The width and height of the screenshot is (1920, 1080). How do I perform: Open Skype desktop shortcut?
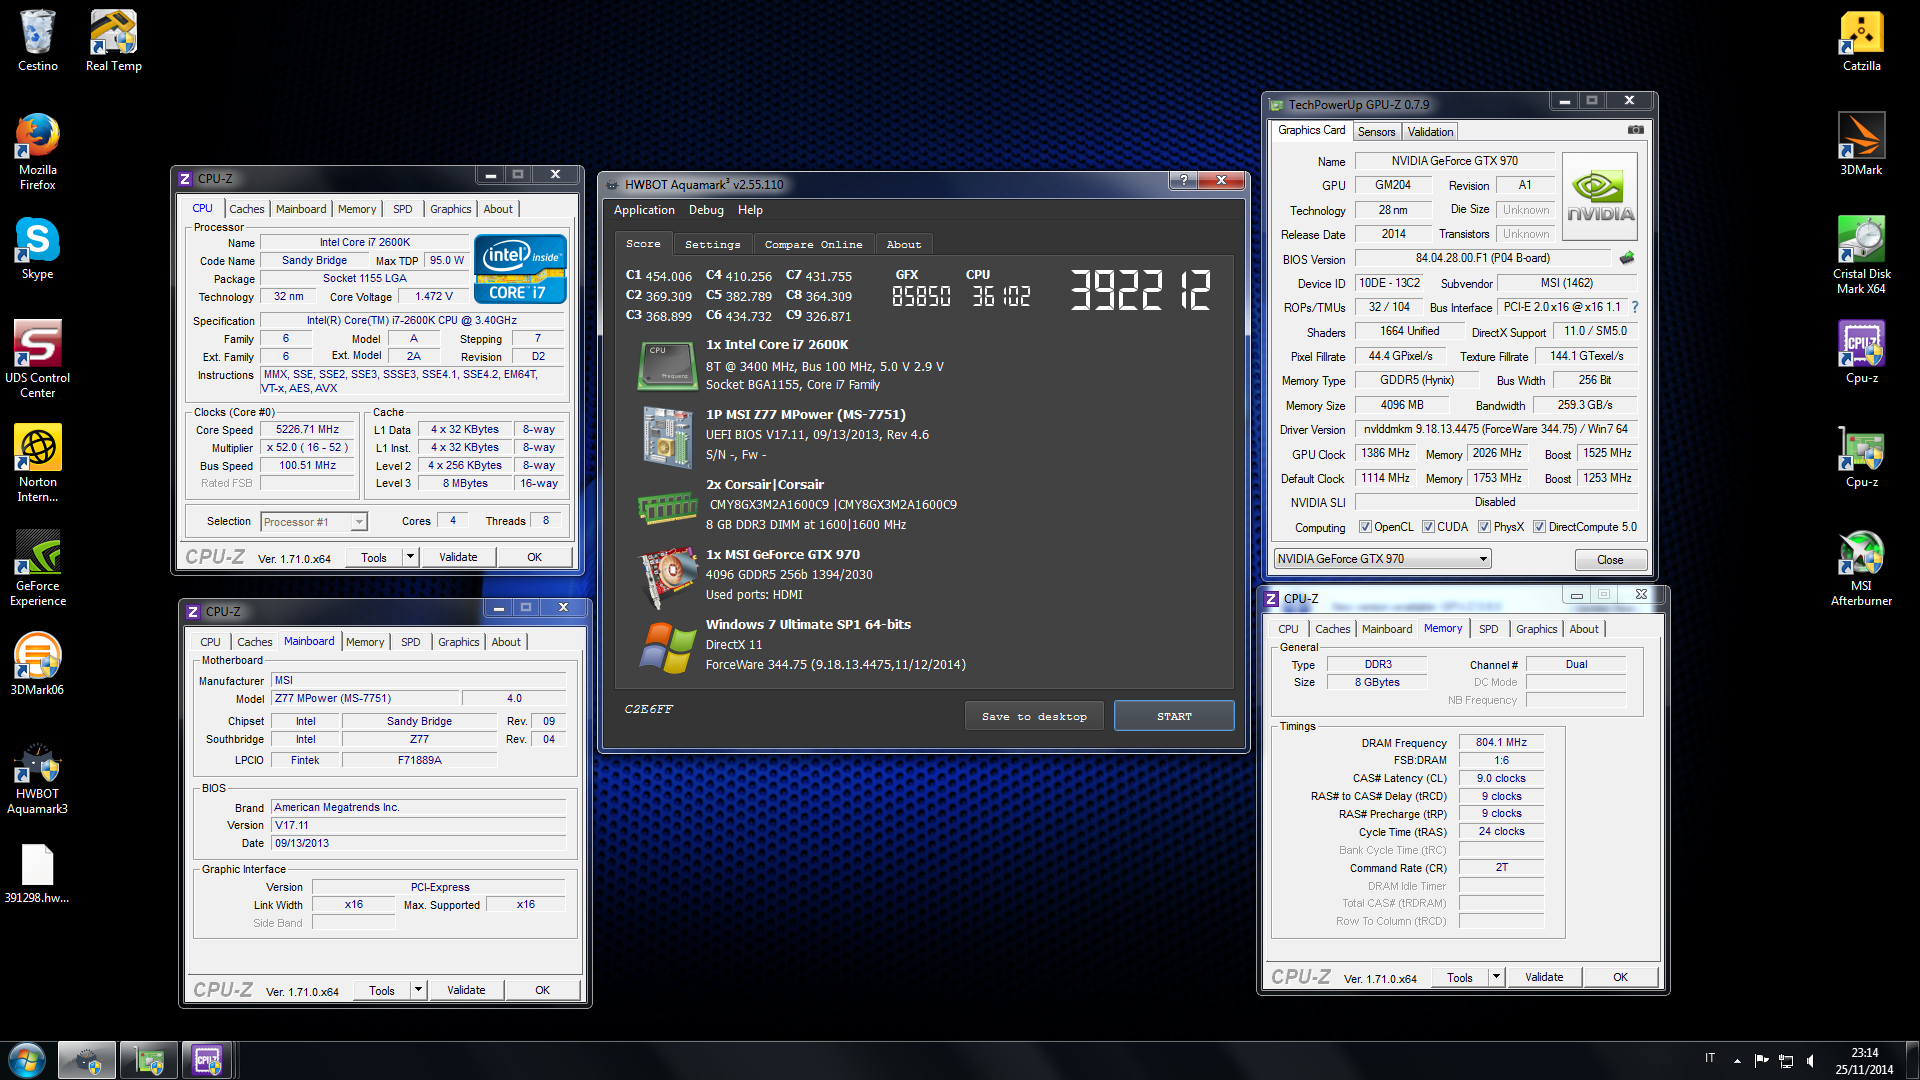coord(37,249)
